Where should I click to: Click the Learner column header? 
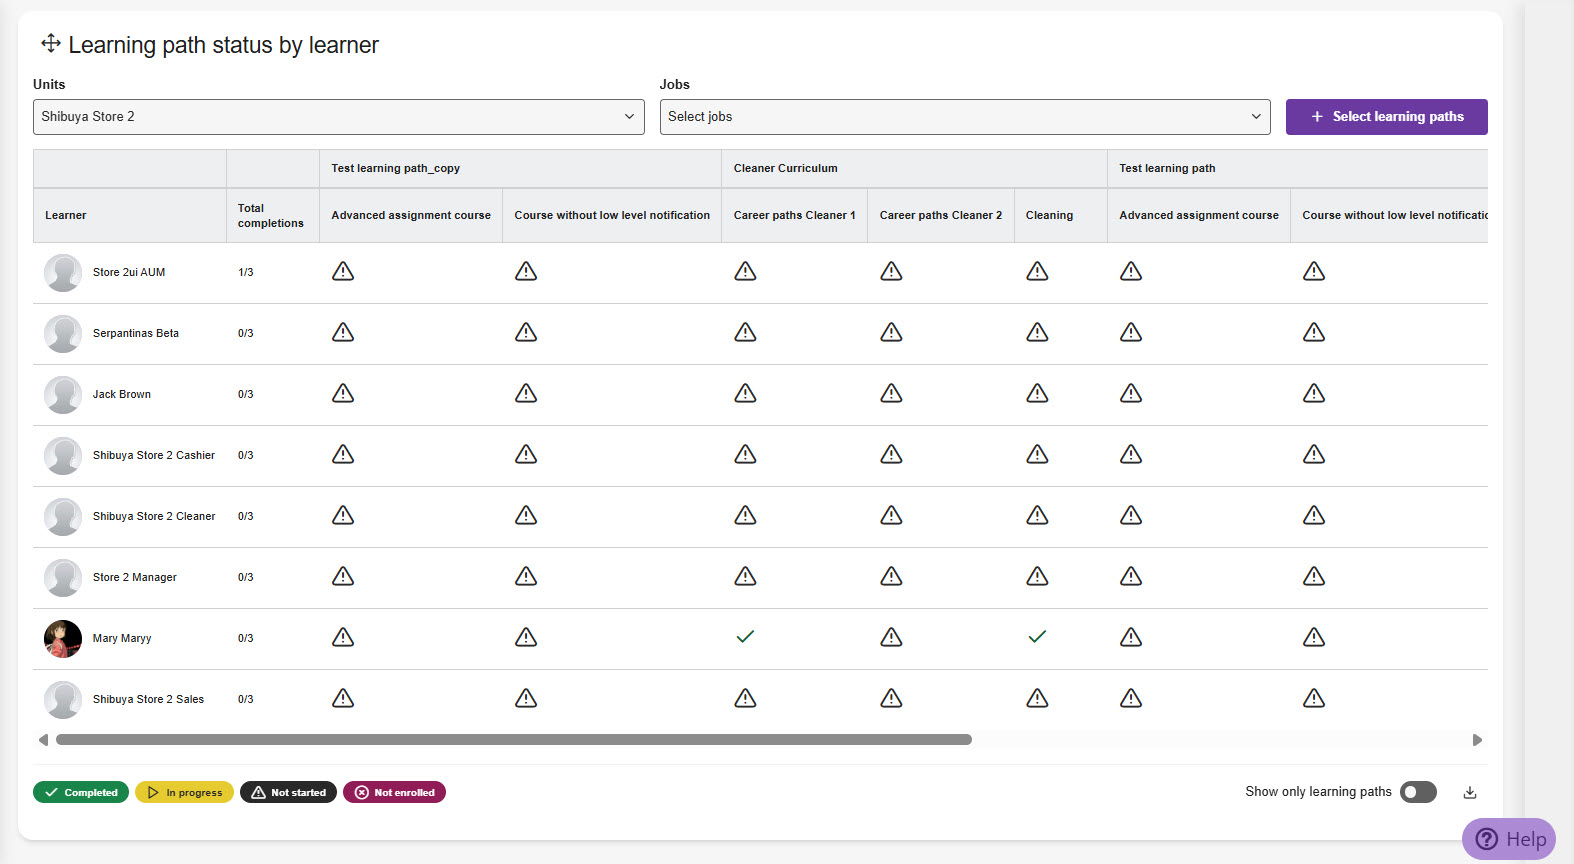[66, 215]
